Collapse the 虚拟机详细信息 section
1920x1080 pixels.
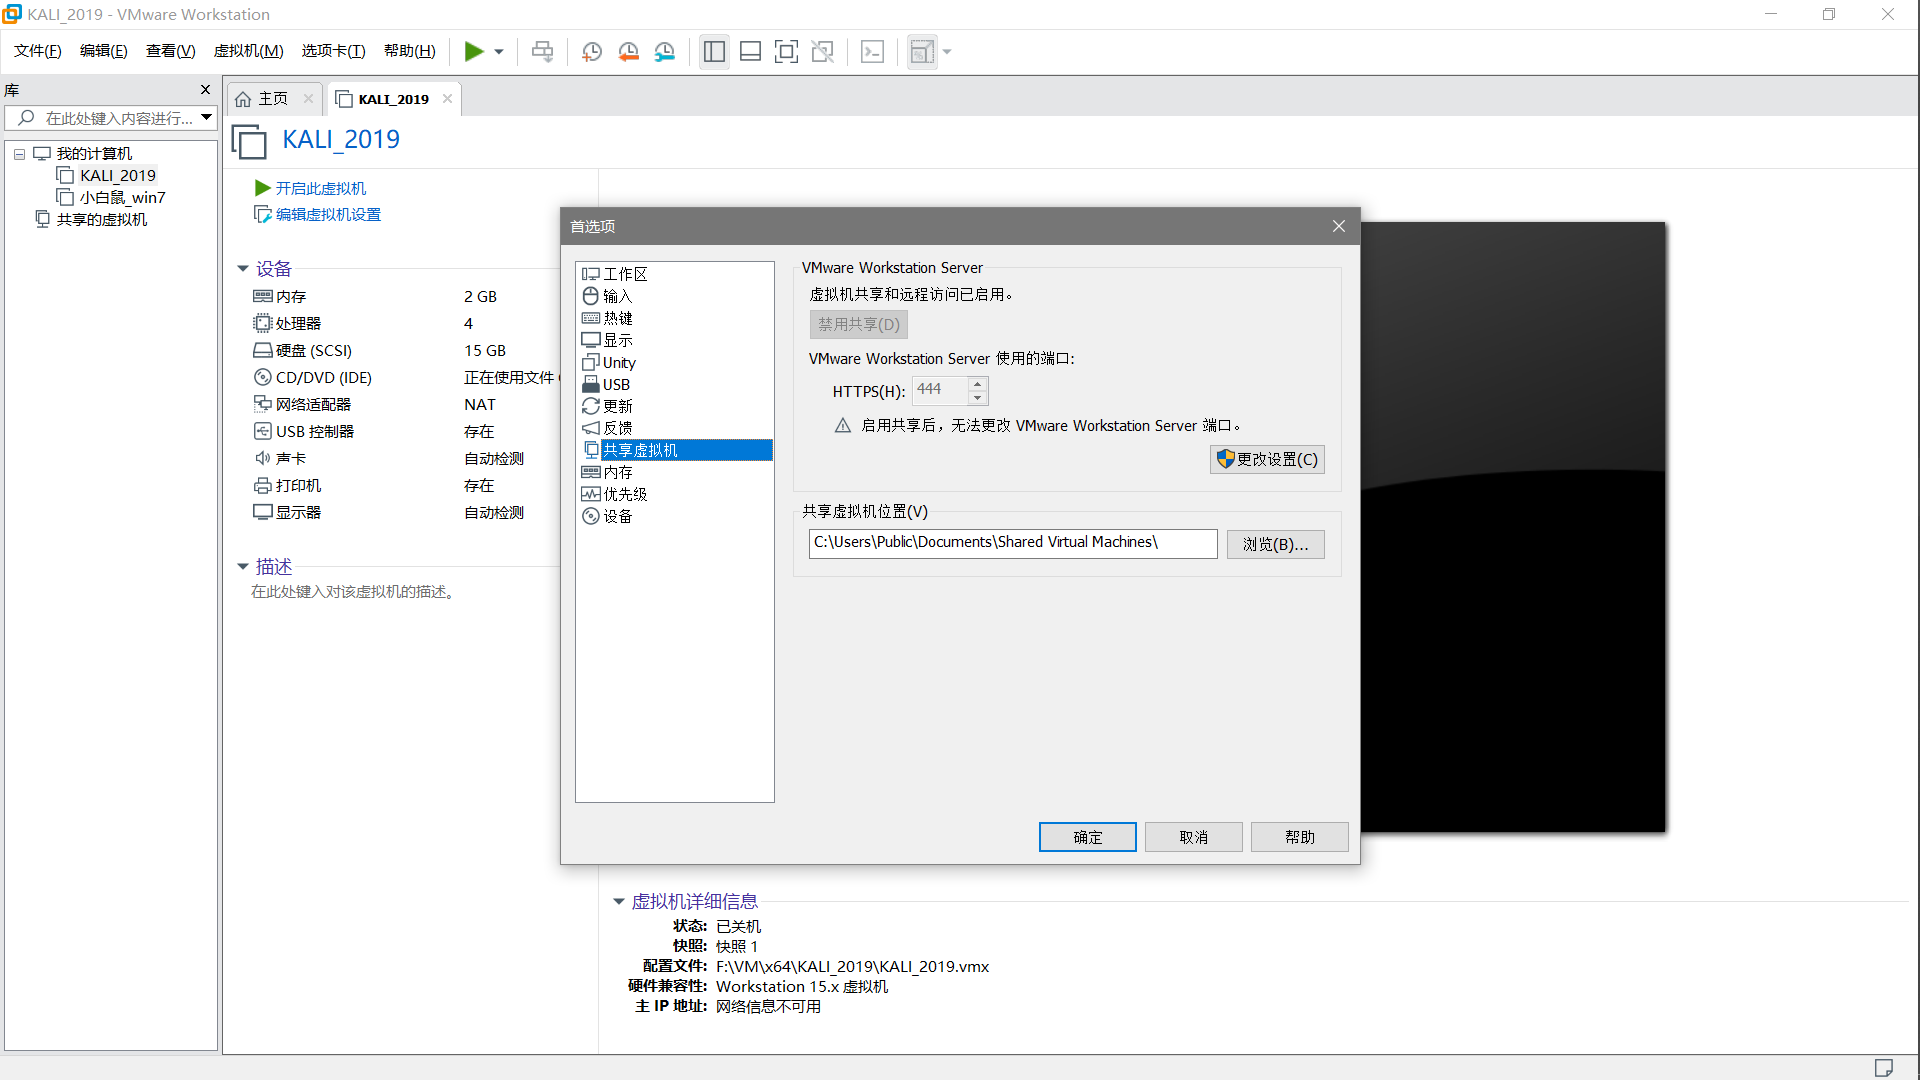pyautogui.click(x=618, y=902)
